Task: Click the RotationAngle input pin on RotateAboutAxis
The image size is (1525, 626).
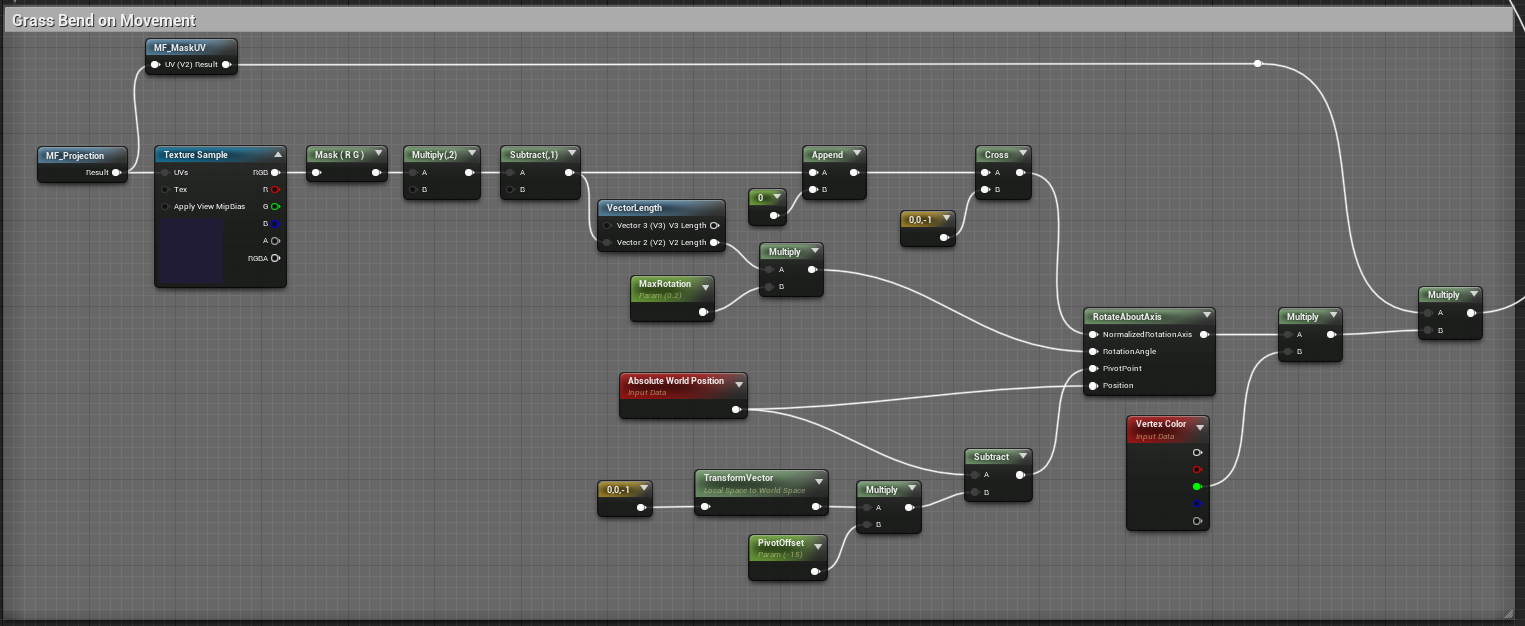Action: 1092,351
